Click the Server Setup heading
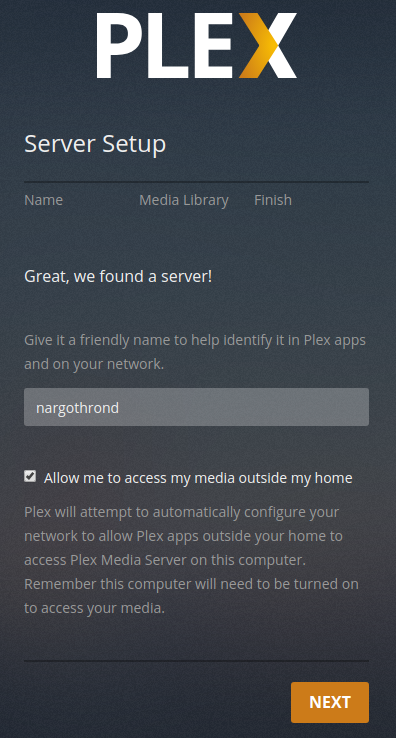This screenshot has width=396, height=738. point(95,144)
